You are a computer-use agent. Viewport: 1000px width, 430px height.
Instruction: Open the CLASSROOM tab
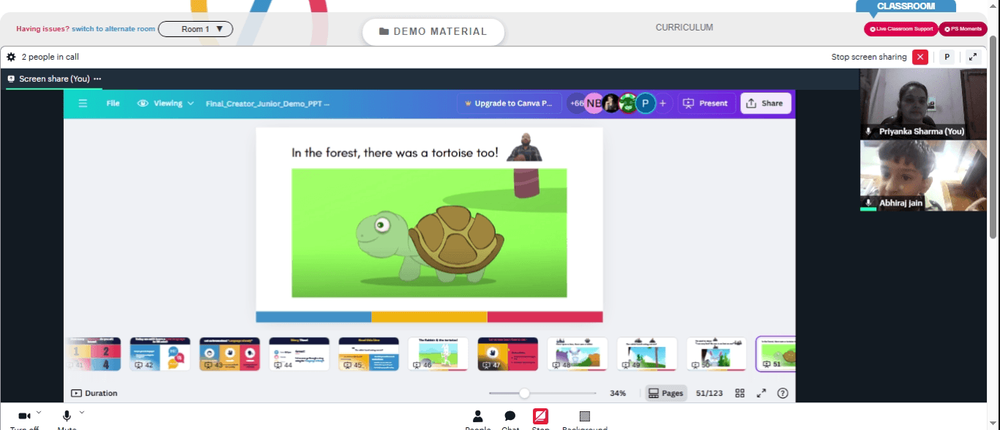(906, 6)
